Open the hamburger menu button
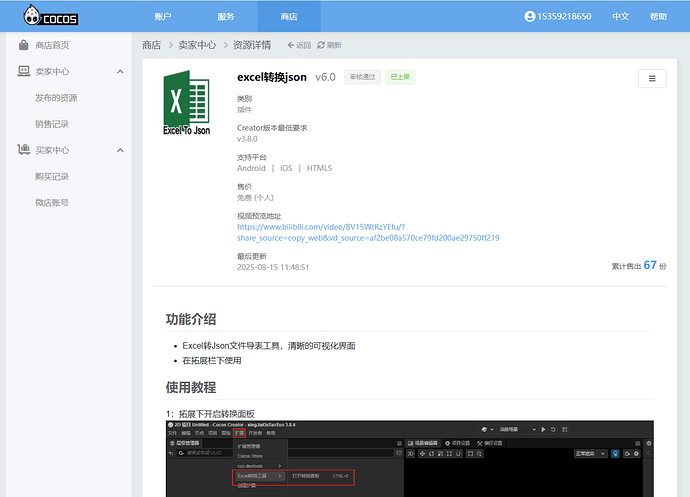The height and width of the screenshot is (497, 690). pyautogui.click(x=652, y=78)
